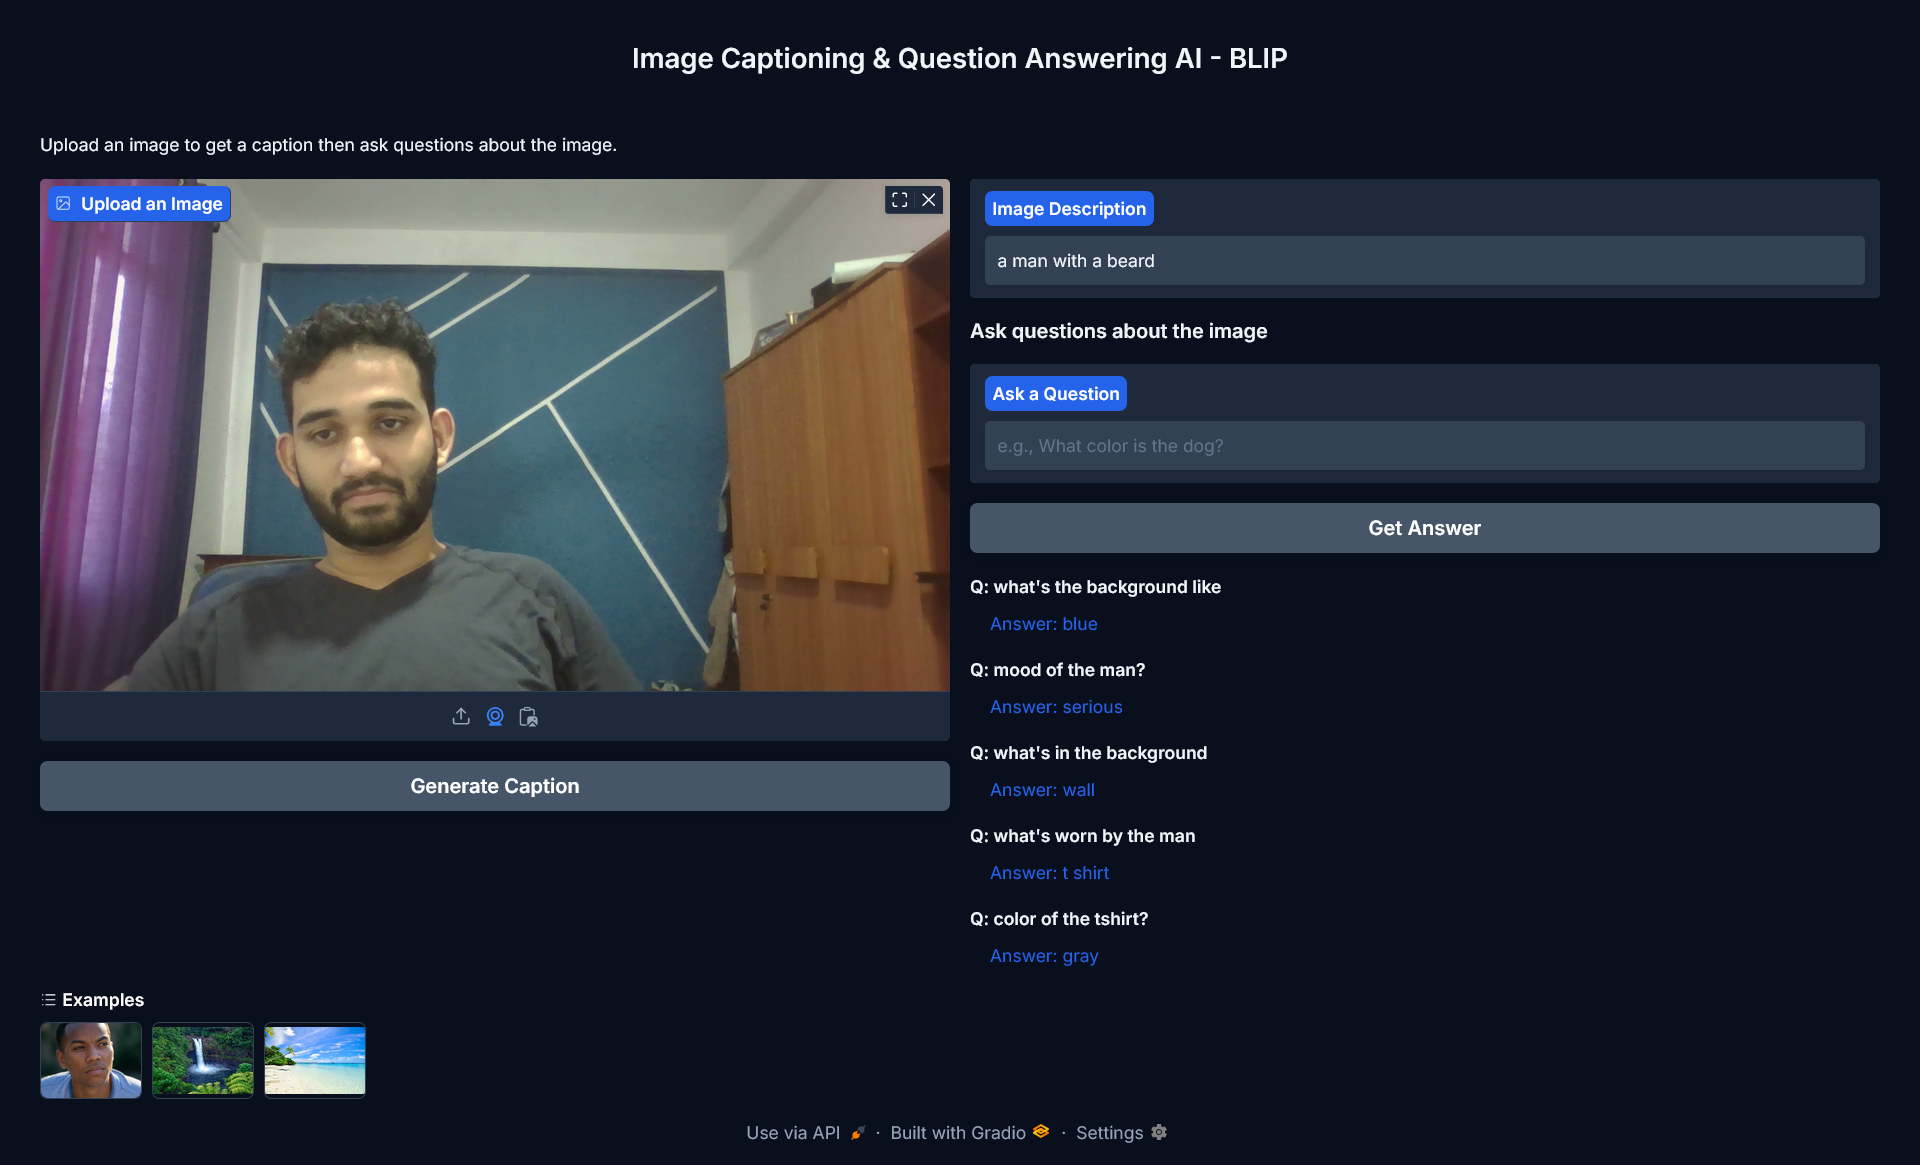Select the webcam capture source icon
Viewport: 1920px width, 1165px height.
point(495,716)
